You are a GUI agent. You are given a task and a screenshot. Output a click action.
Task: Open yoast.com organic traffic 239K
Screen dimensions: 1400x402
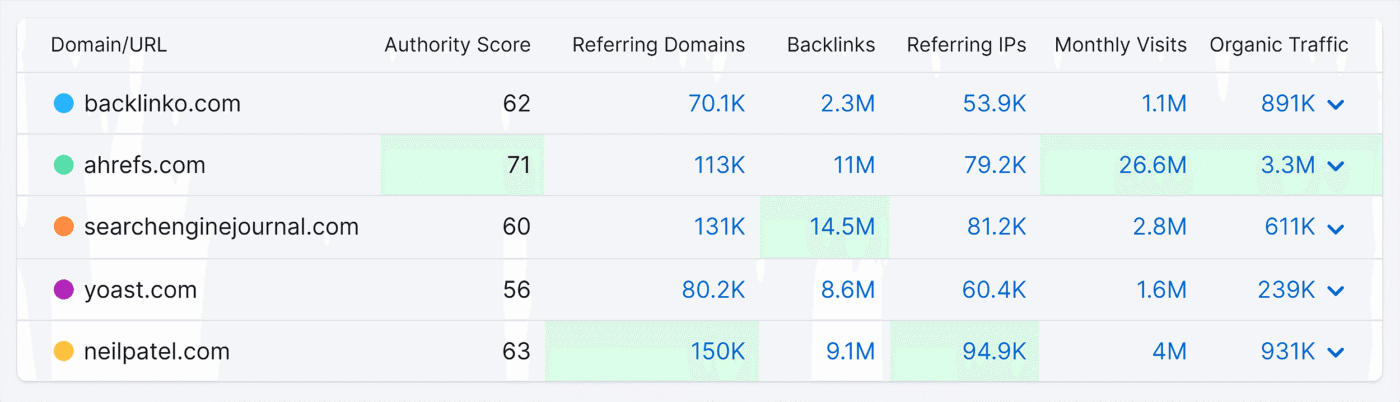pyautogui.click(x=1287, y=290)
